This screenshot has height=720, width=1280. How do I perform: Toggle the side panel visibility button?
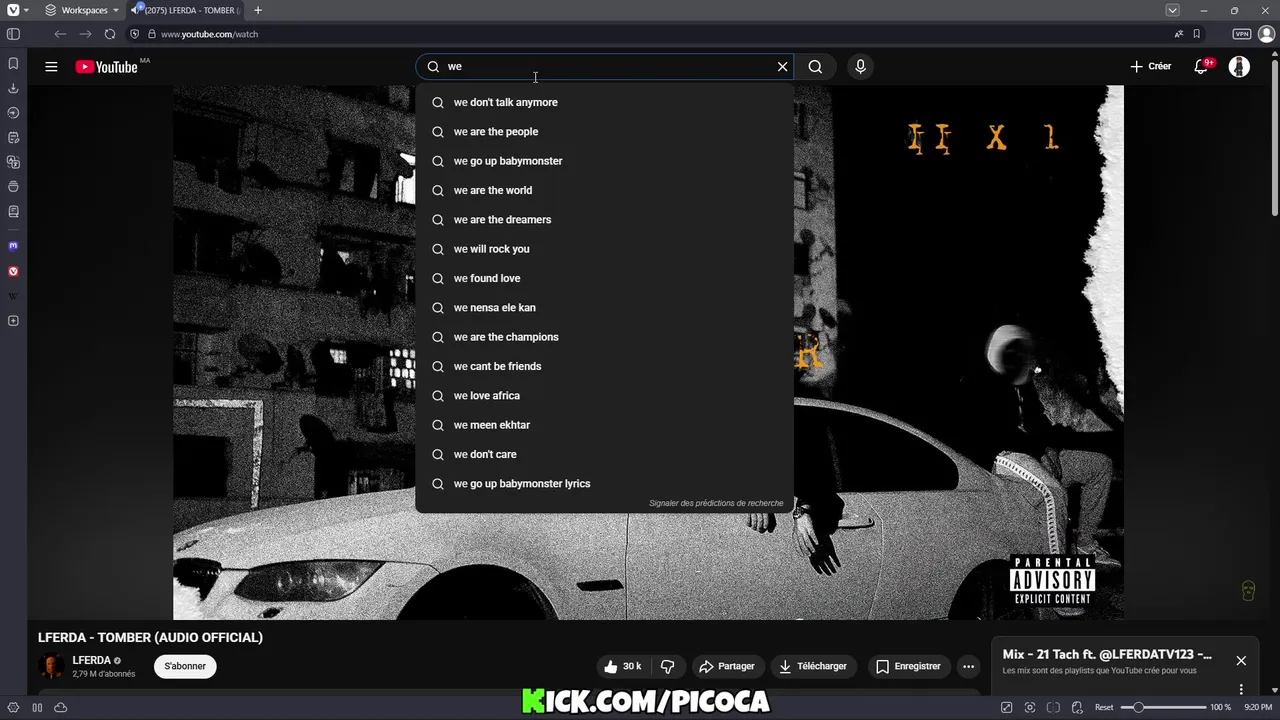[13, 34]
